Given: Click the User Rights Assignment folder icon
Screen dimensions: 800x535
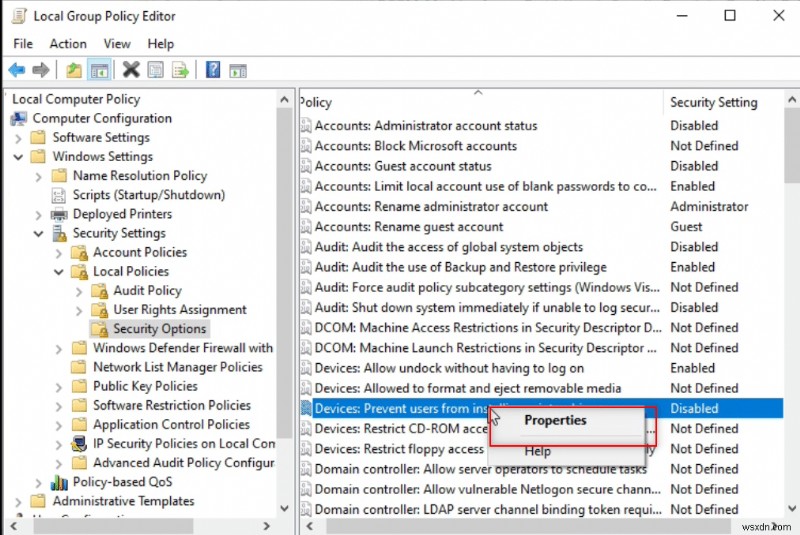Looking at the screenshot, I should (99, 310).
